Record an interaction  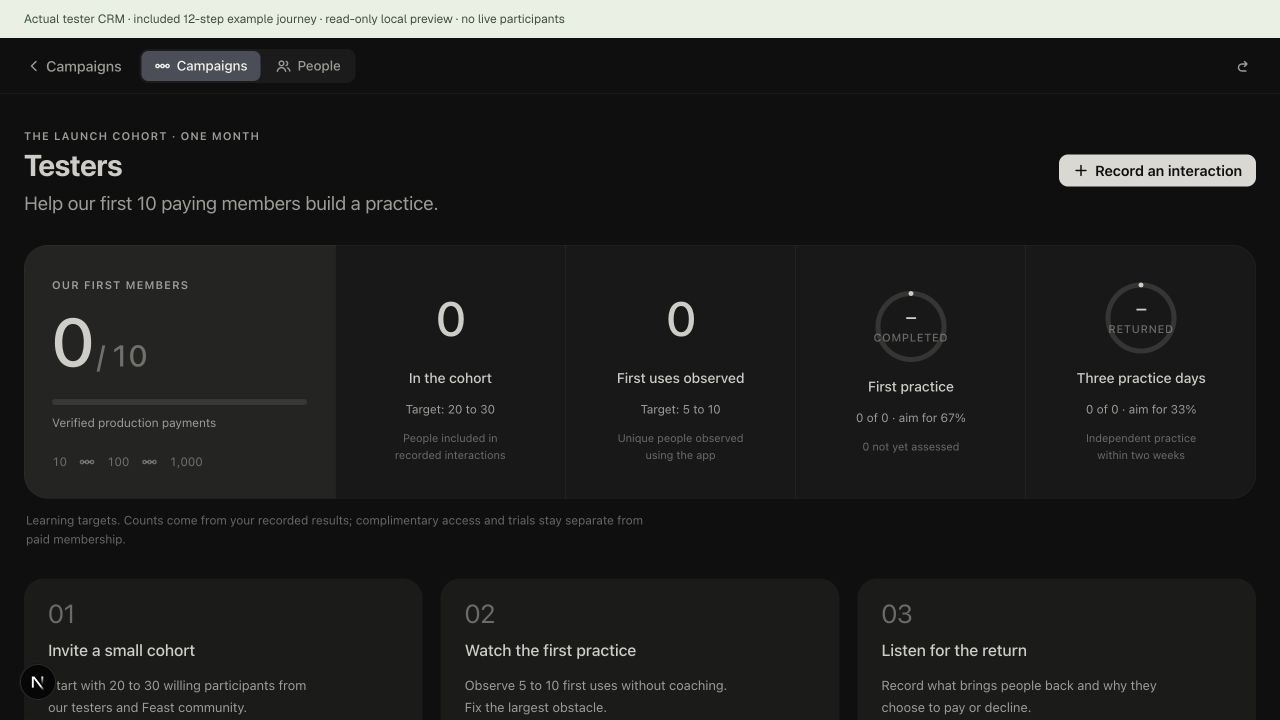tap(1157, 171)
